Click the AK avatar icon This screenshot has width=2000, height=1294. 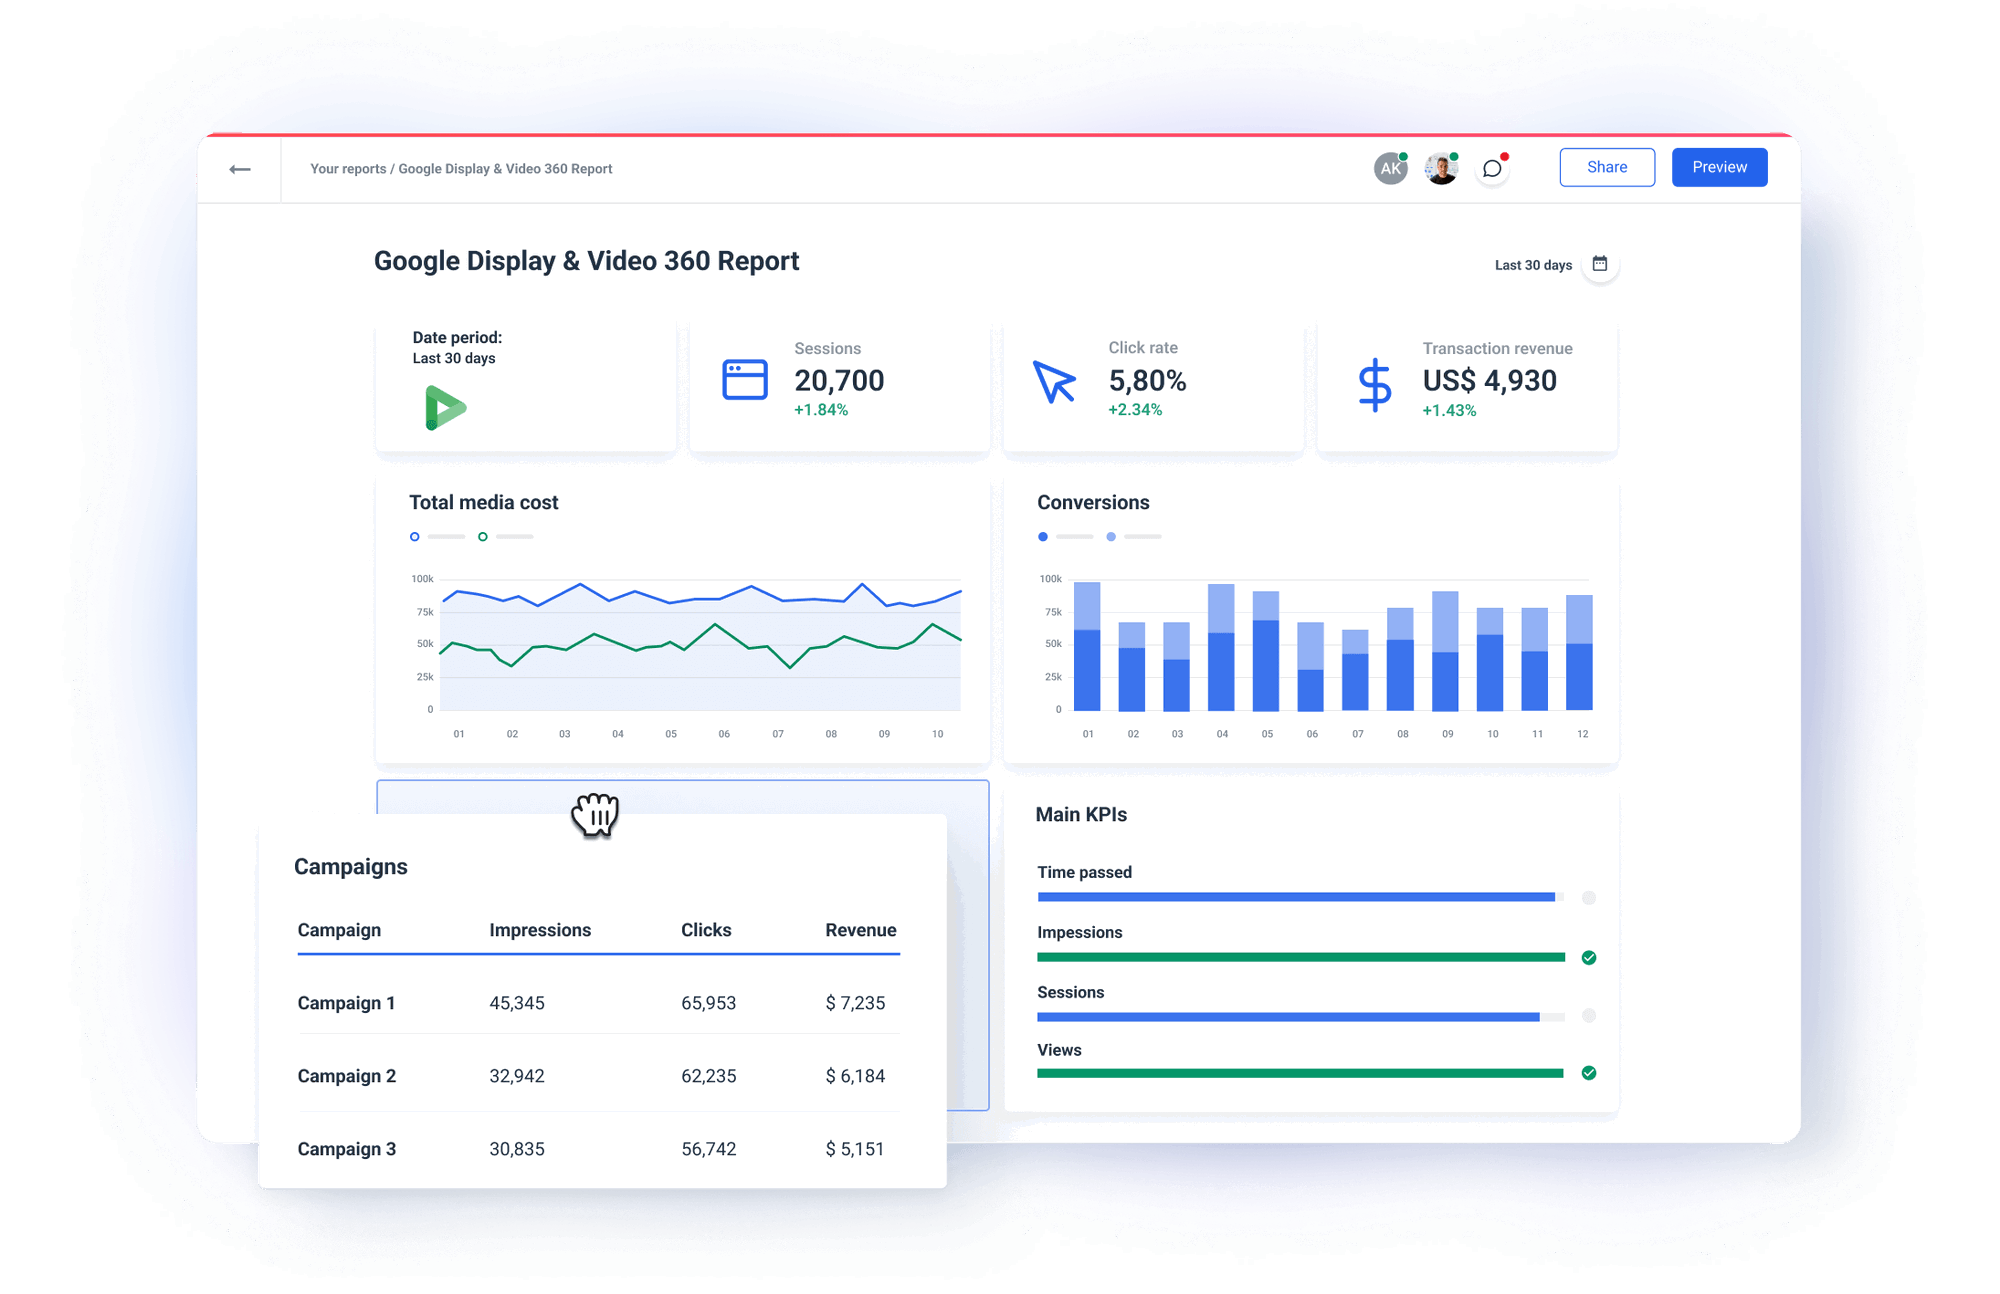[1389, 167]
